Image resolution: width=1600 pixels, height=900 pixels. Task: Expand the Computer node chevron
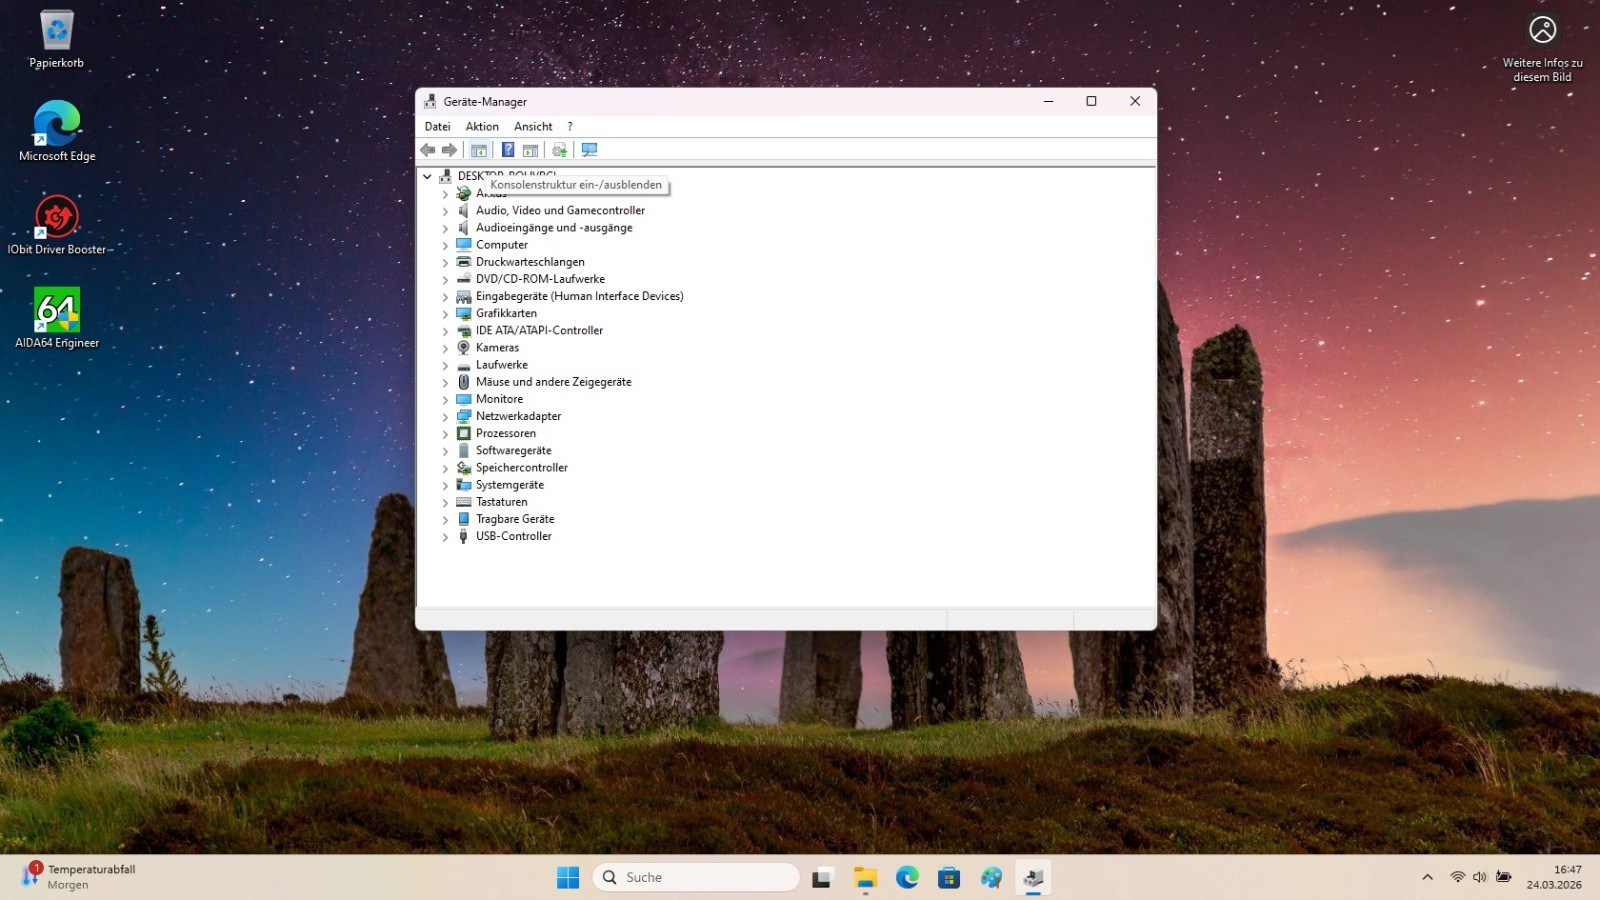(445, 245)
